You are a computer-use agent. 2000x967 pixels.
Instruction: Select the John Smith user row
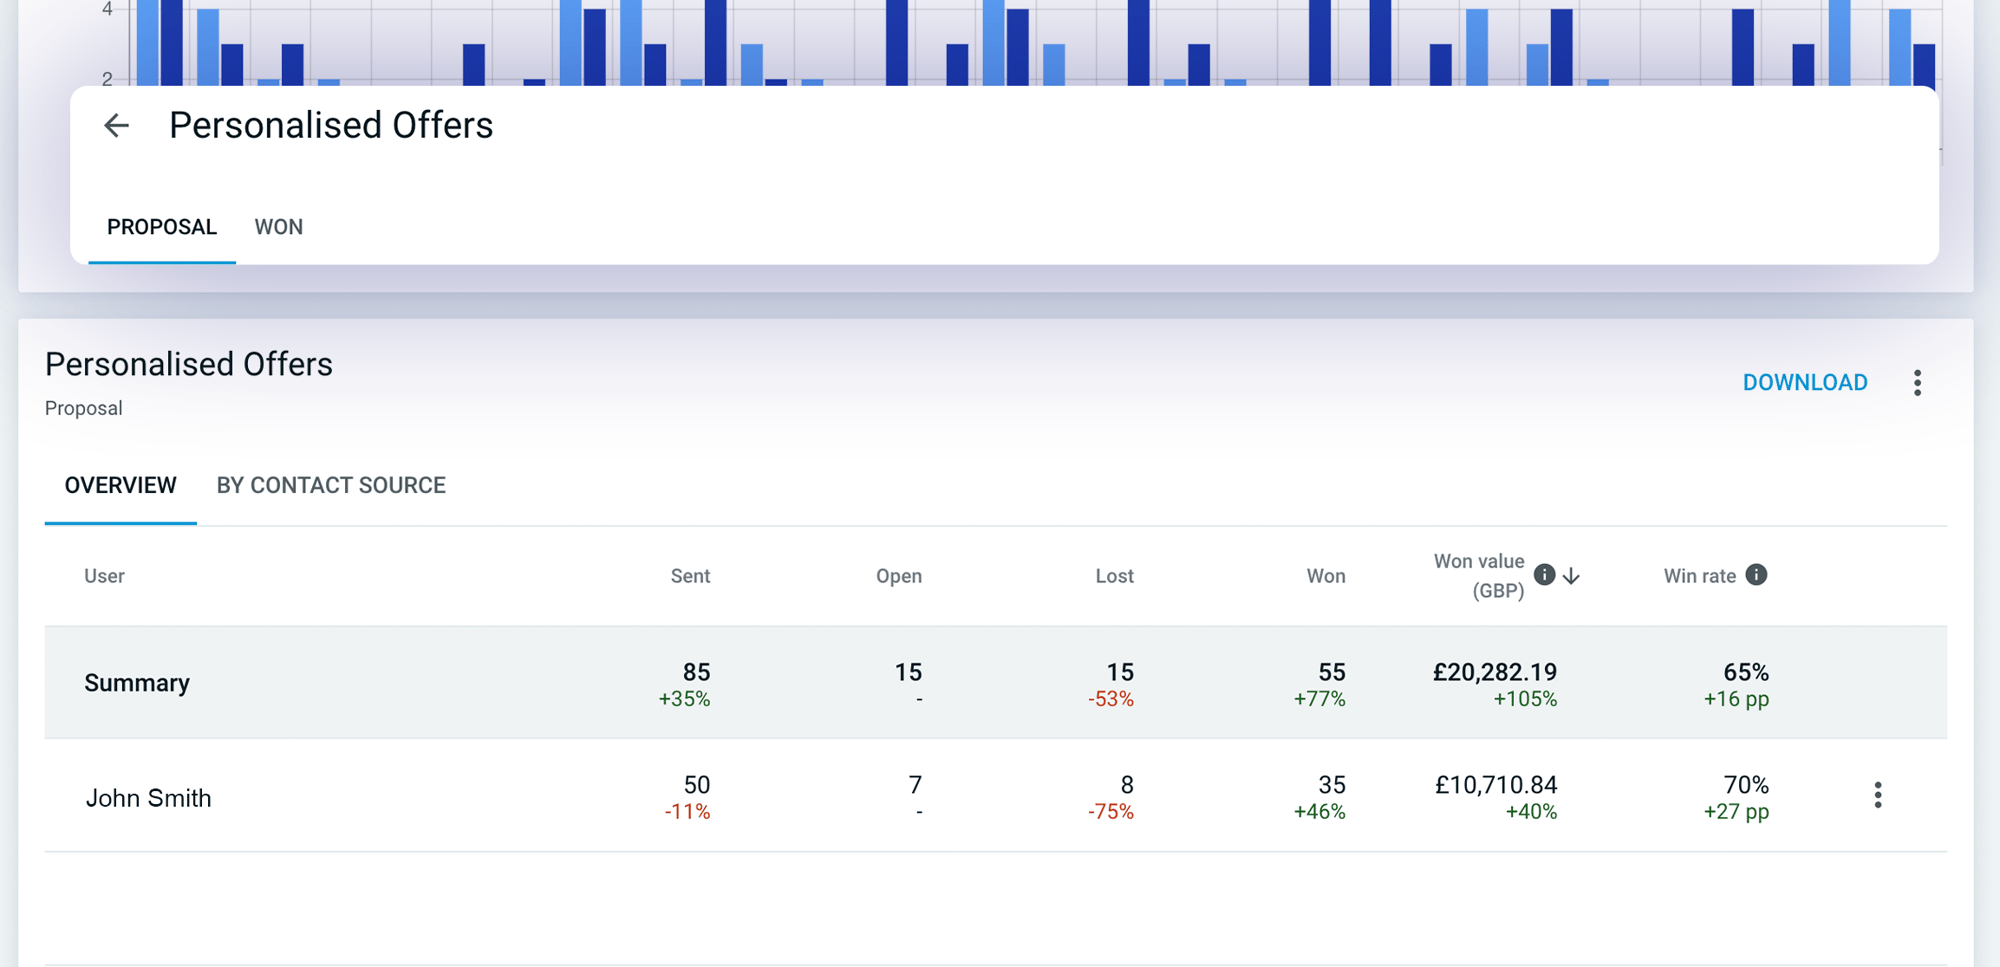[x=149, y=798]
